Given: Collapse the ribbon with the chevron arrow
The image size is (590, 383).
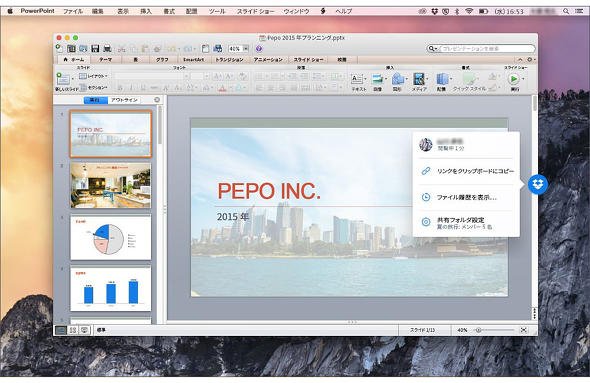Looking at the screenshot, I should click(520, 59).
